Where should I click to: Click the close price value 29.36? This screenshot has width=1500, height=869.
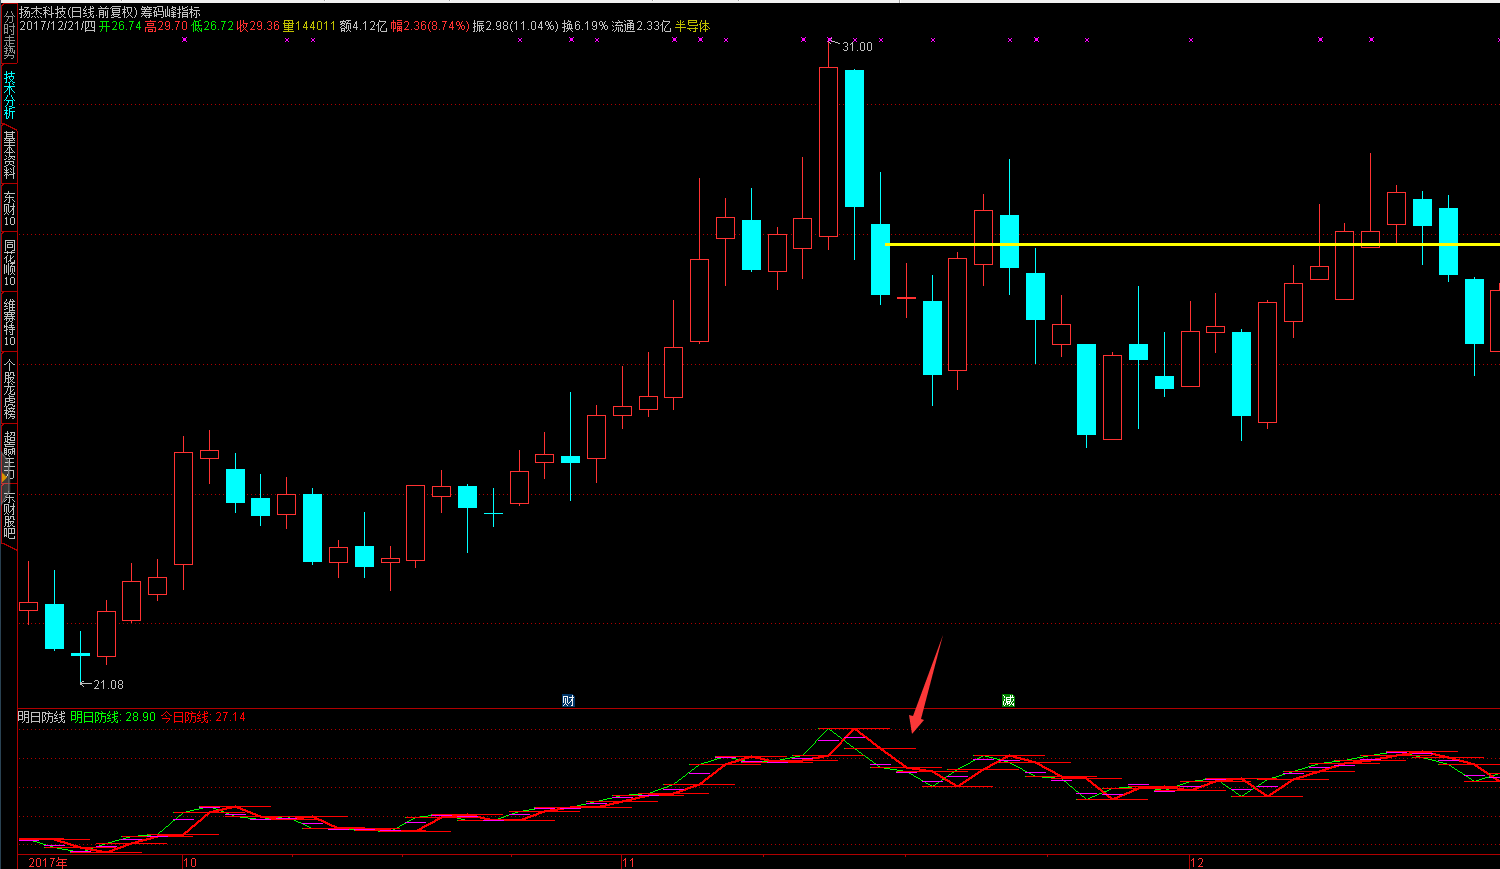coord(264,26)
